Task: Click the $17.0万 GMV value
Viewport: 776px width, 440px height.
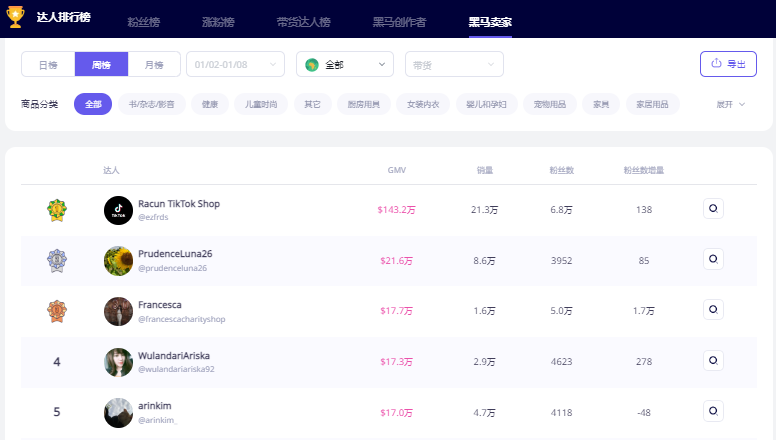Action: pyautogui.click(x=396, y=413)
